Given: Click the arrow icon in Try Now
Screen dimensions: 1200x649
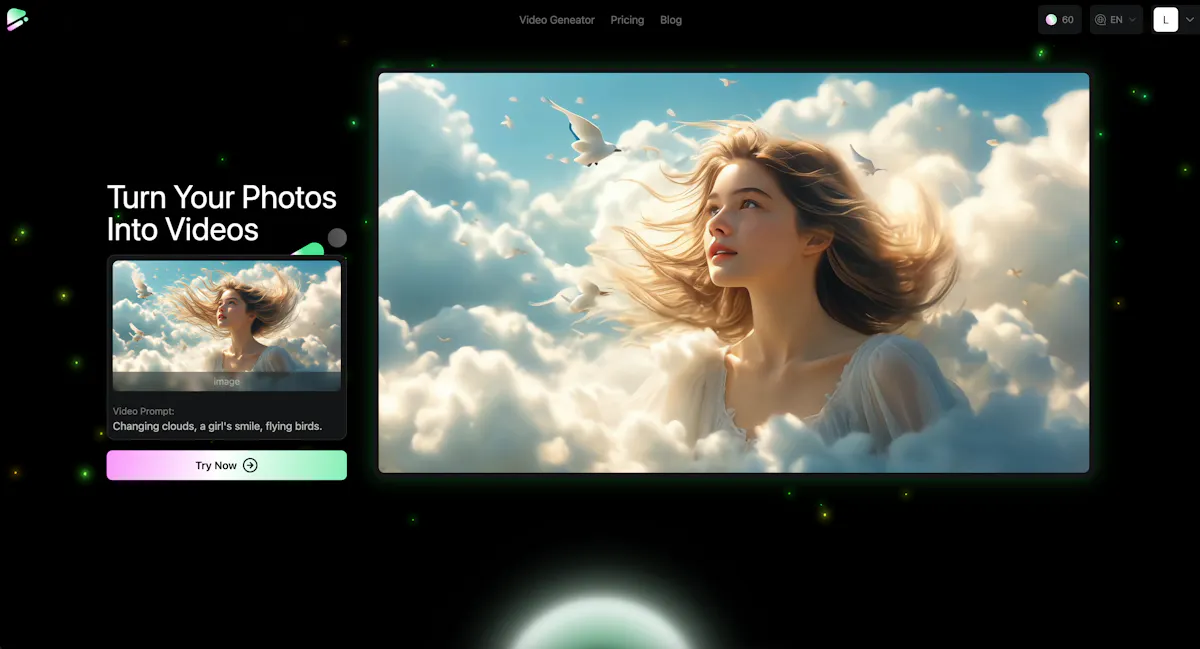Looking at the screenshot, I should pos(250,465).
